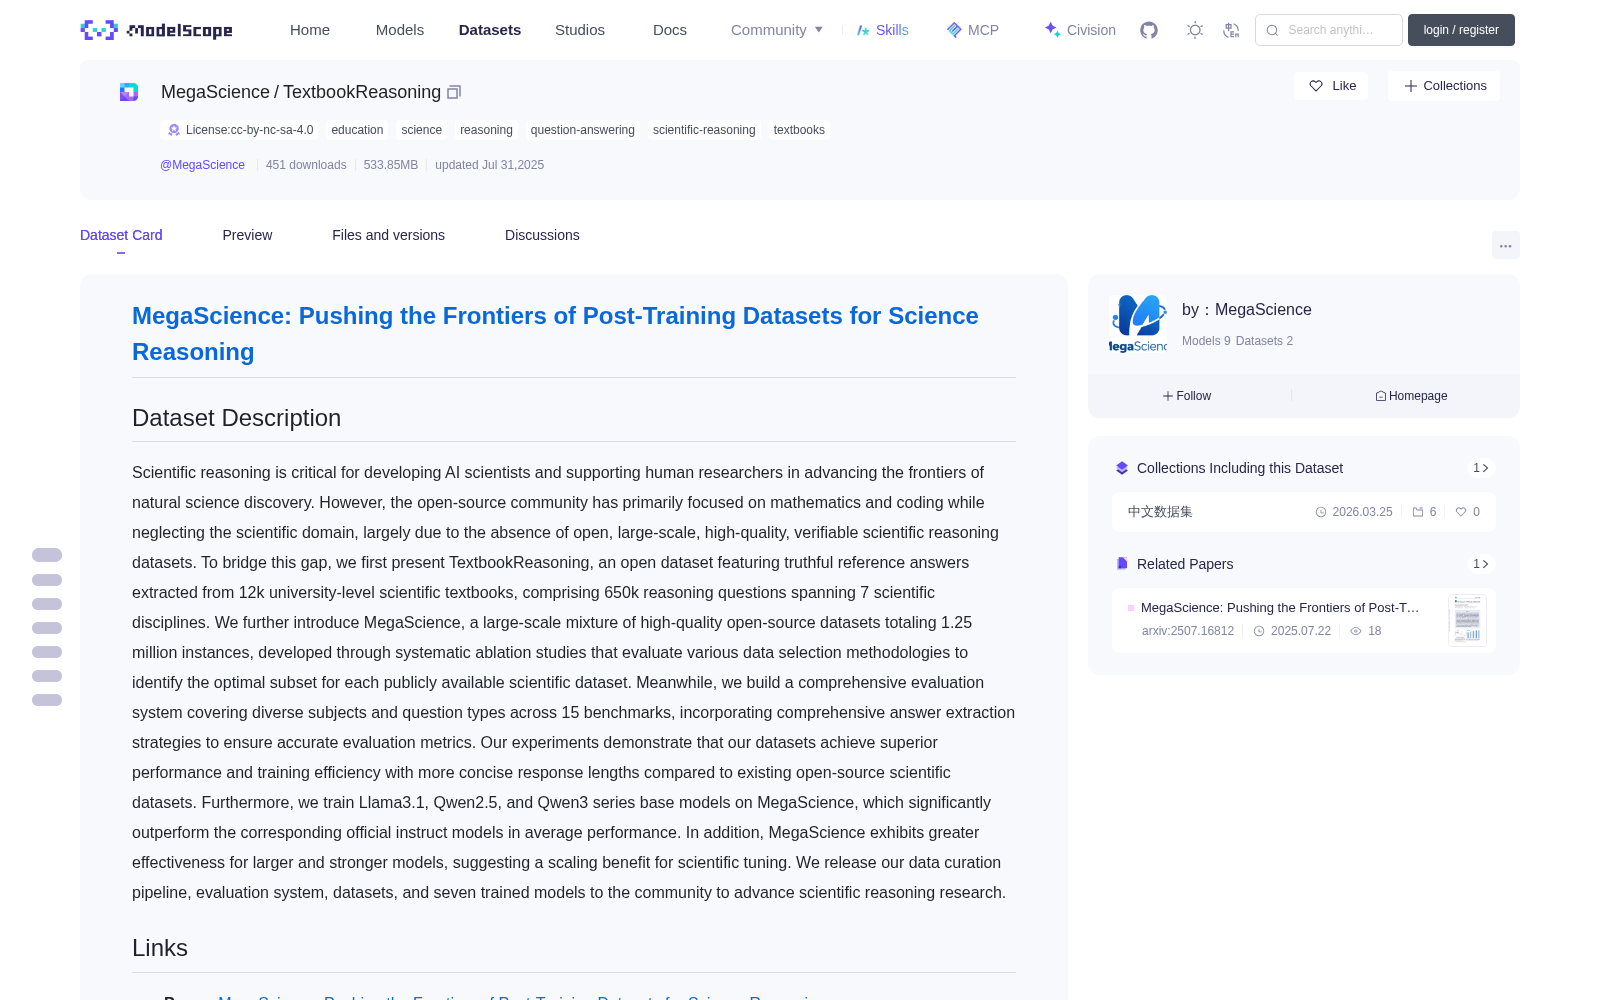The height and width of the screenshot is (1000, 1600).
Task: Toggle the light/dark theme sun icon
Action: 1195,30
